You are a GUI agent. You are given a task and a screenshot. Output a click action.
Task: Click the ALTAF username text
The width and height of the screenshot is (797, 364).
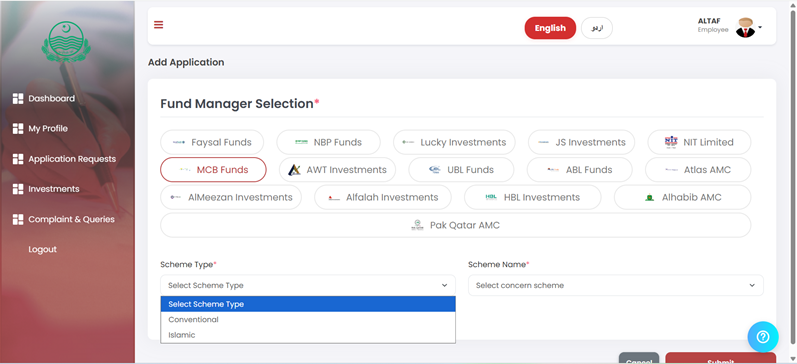[709, 21]
